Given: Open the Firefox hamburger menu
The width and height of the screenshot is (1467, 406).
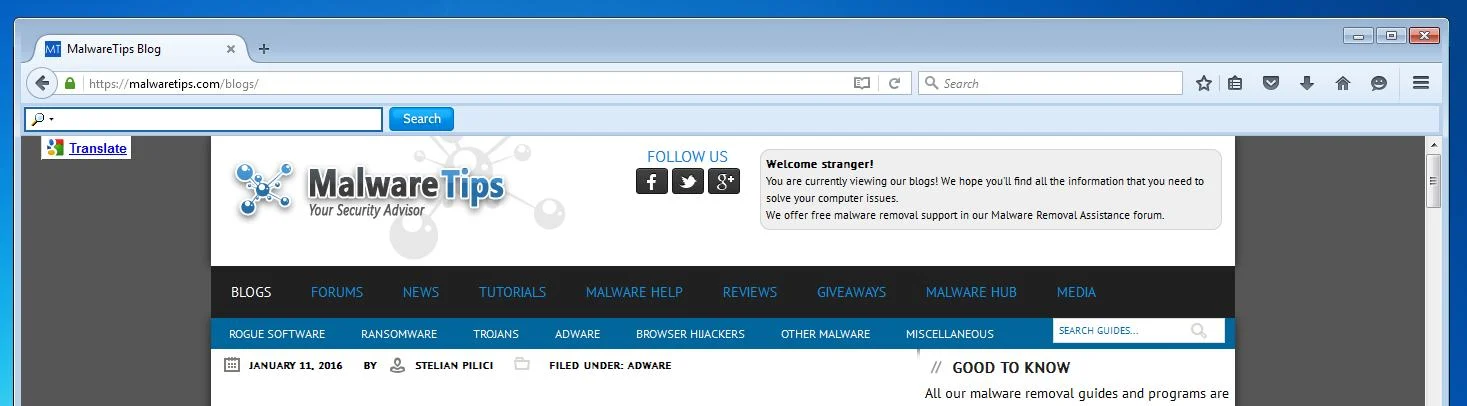Looking at the screenshot, I should (1421, 83).
